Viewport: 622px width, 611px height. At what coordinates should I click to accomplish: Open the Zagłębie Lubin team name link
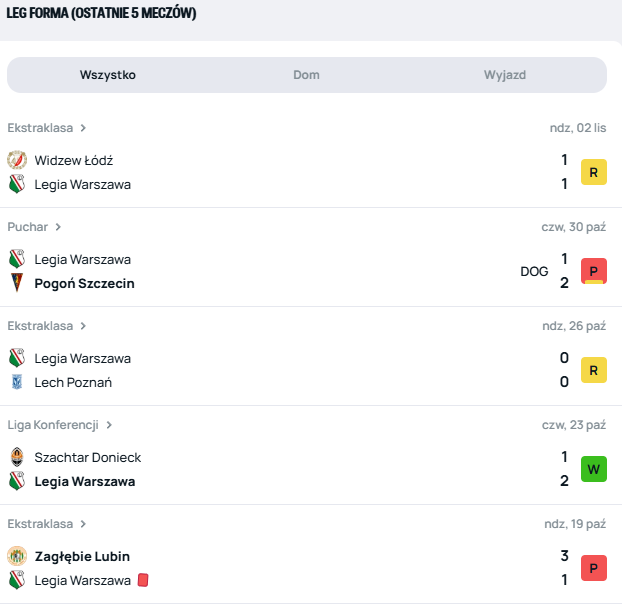82,556
